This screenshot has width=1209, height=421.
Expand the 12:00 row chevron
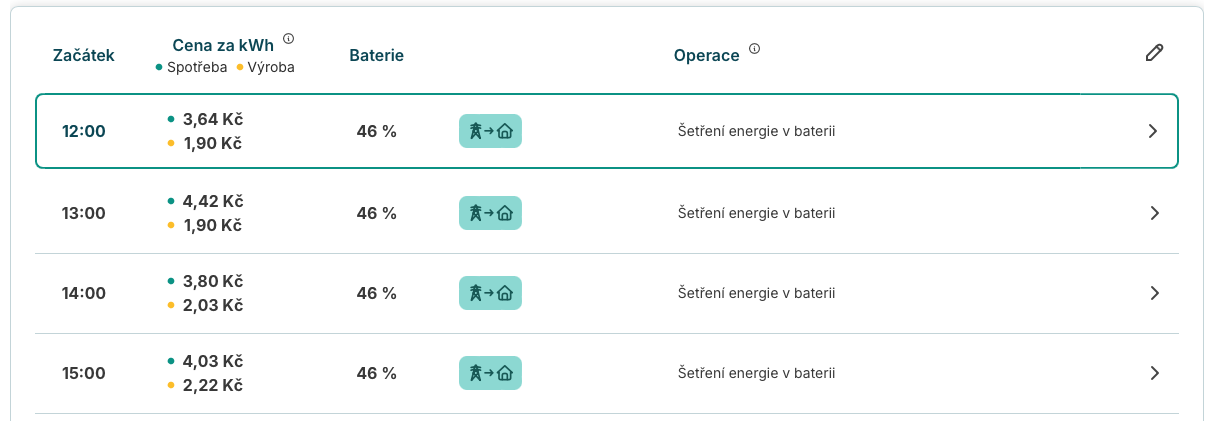click(x=1153, y=131)
